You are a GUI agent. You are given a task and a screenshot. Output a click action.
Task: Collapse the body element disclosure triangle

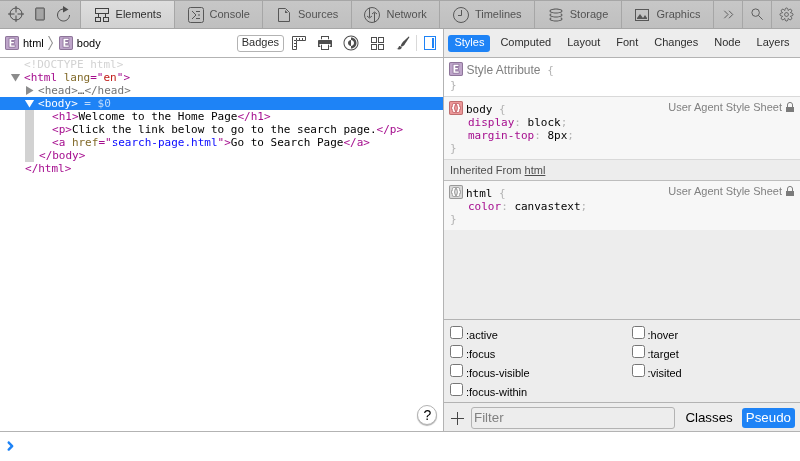pos(30,103)
